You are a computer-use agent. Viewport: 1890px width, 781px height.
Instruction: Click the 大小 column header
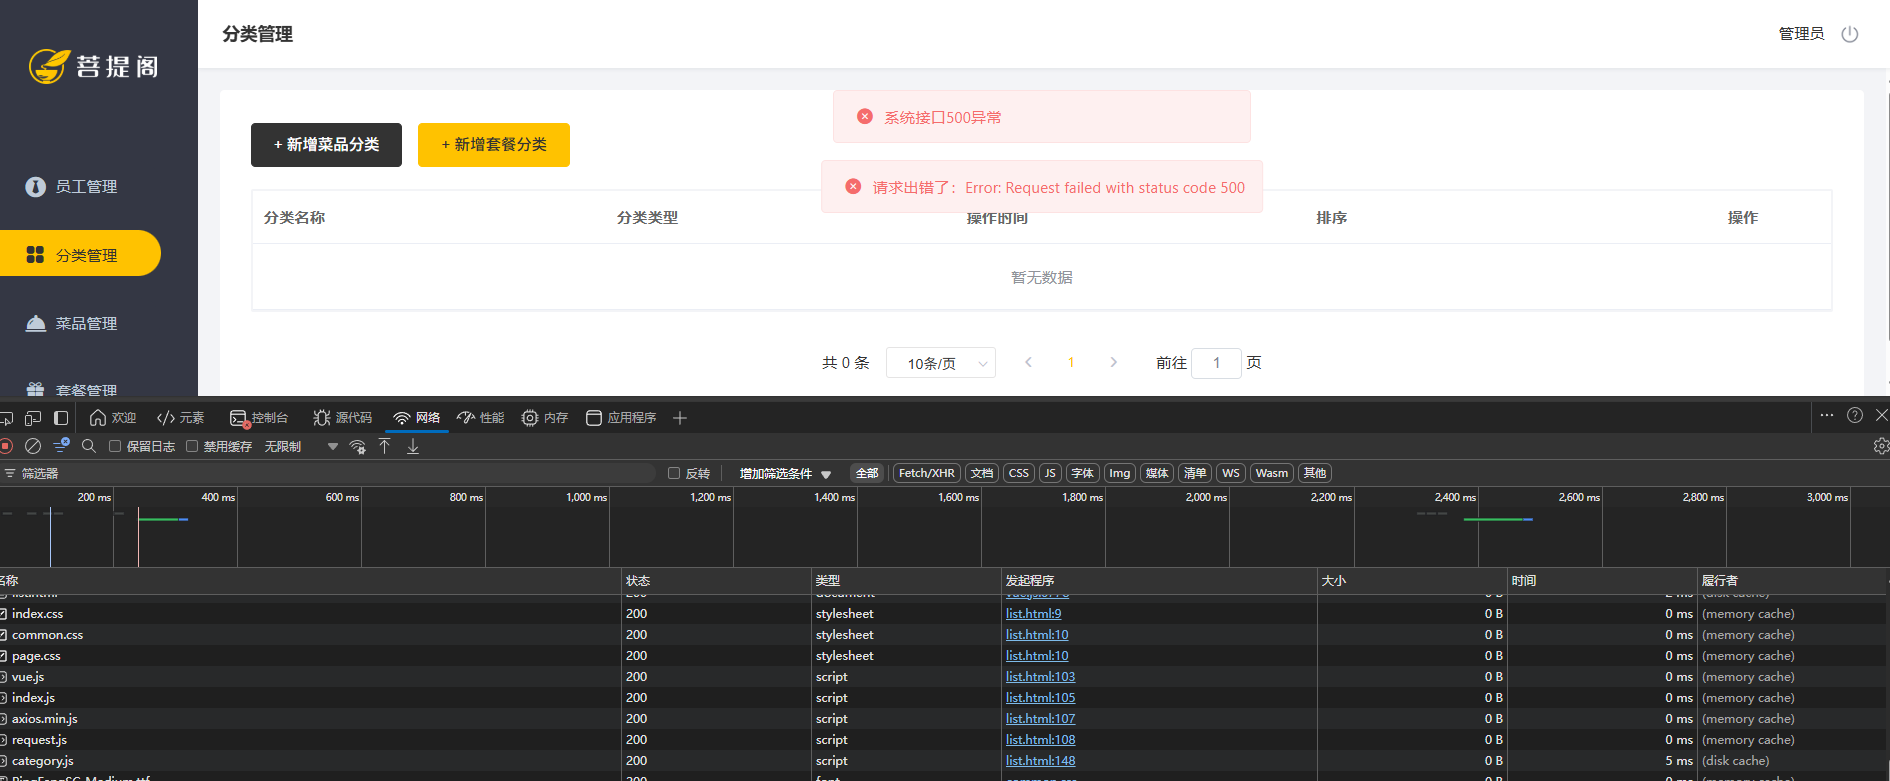1412,581
